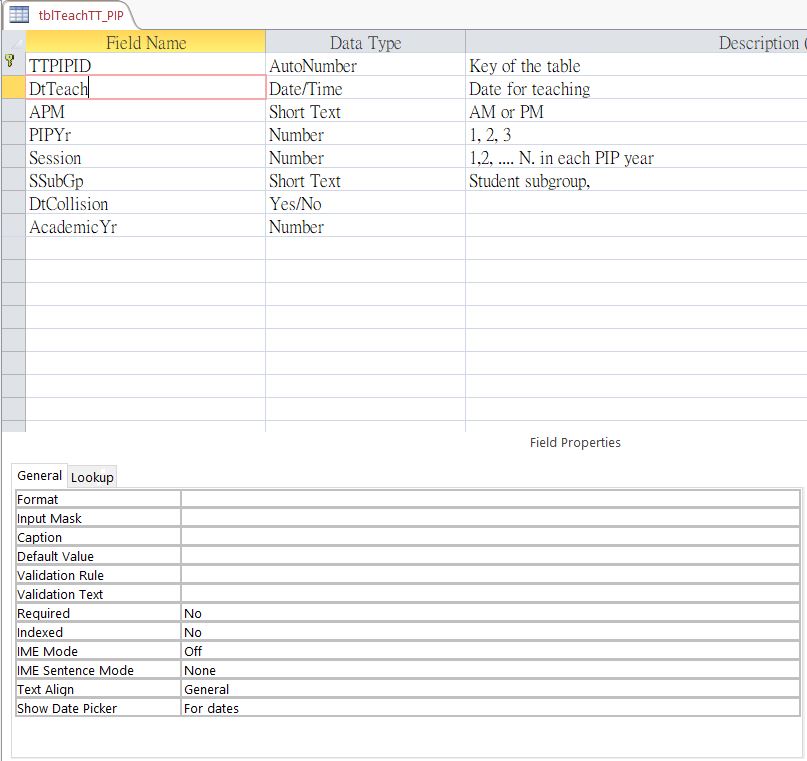Open the AutoNumber data type cell

click(365, 65)
